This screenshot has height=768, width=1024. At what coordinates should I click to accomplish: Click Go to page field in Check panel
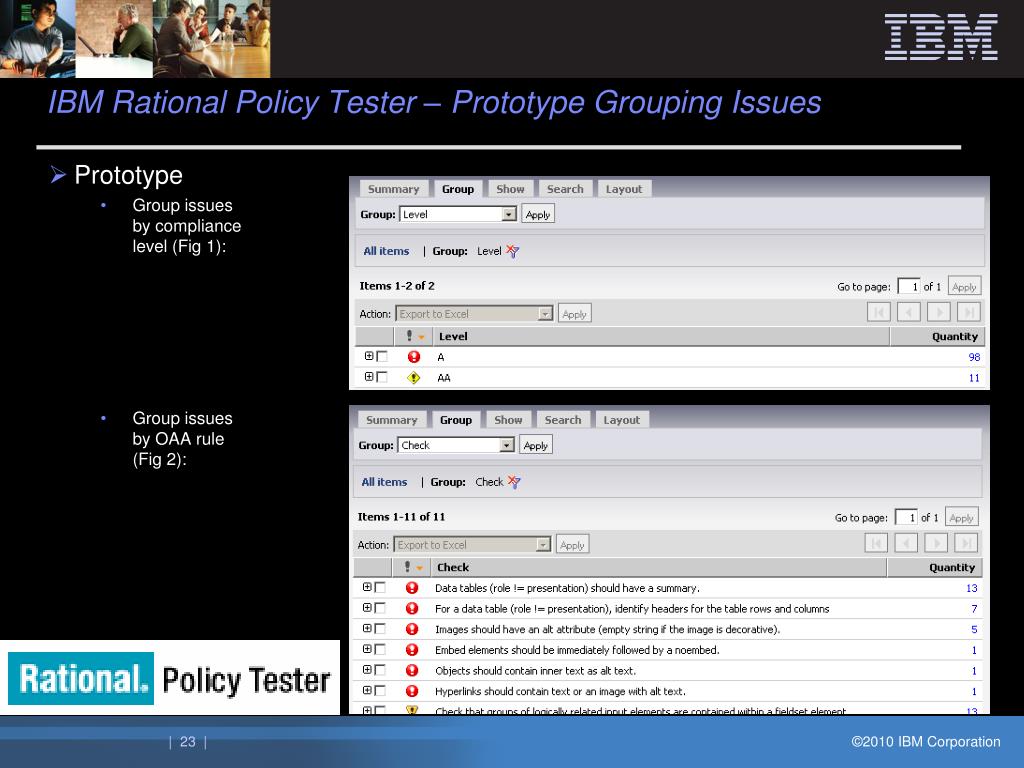click(906, 518)
